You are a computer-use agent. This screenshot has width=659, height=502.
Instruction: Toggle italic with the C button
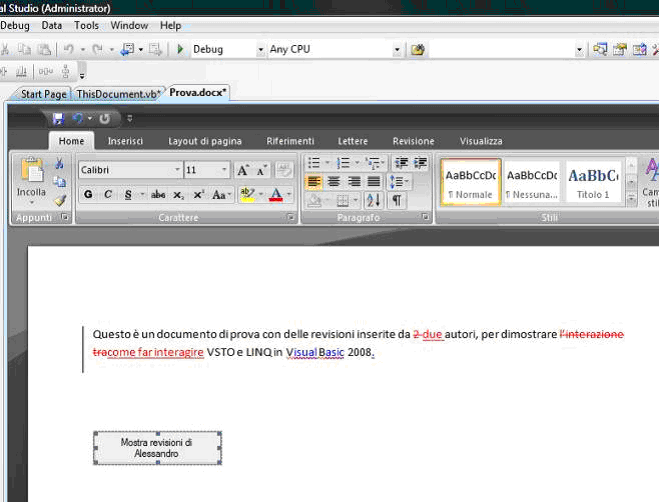pos(108,194)
